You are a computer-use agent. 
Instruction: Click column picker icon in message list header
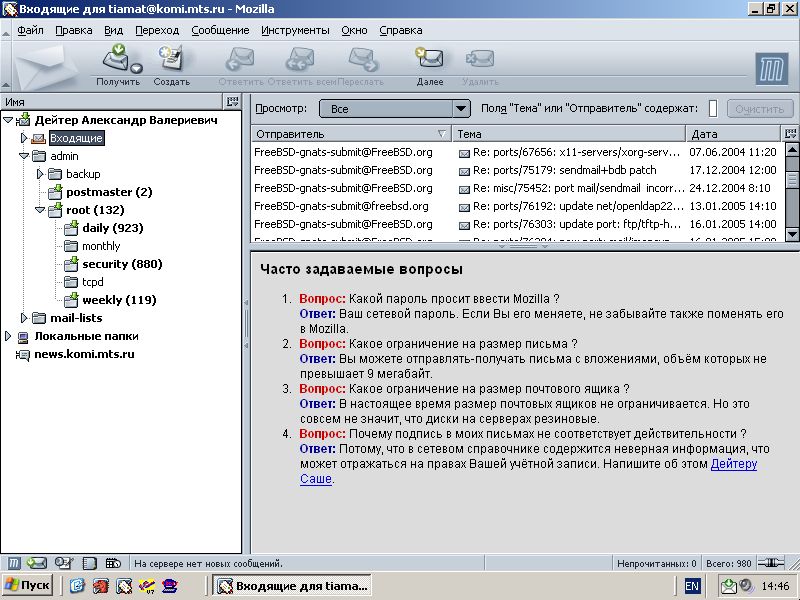click(791, 133)
